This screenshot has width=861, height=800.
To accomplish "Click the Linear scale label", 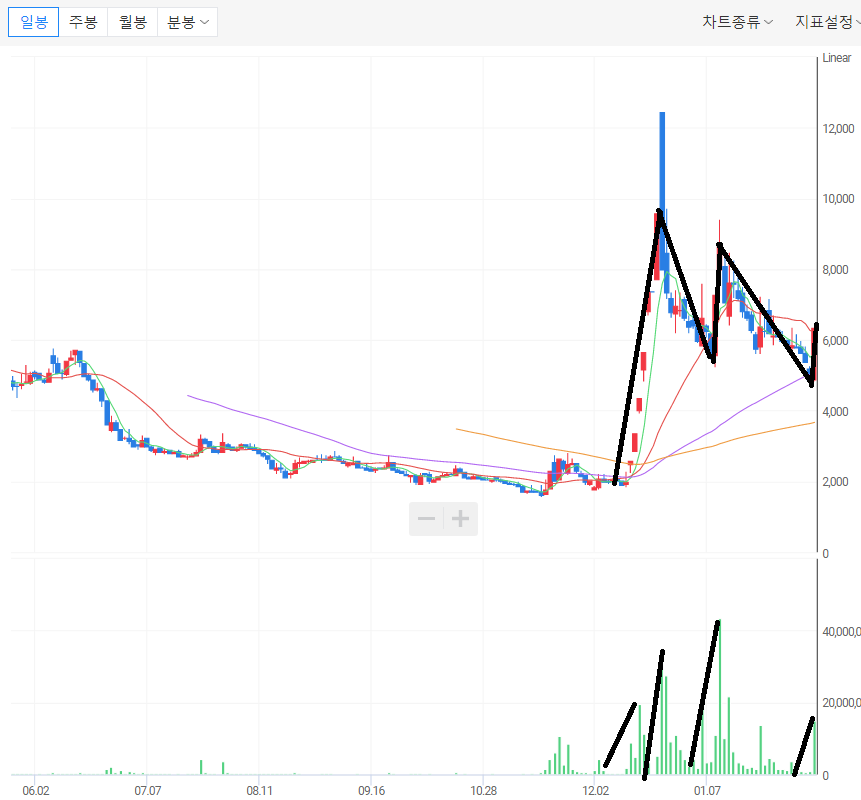I will pyautogui.click(x=836, y=58).
